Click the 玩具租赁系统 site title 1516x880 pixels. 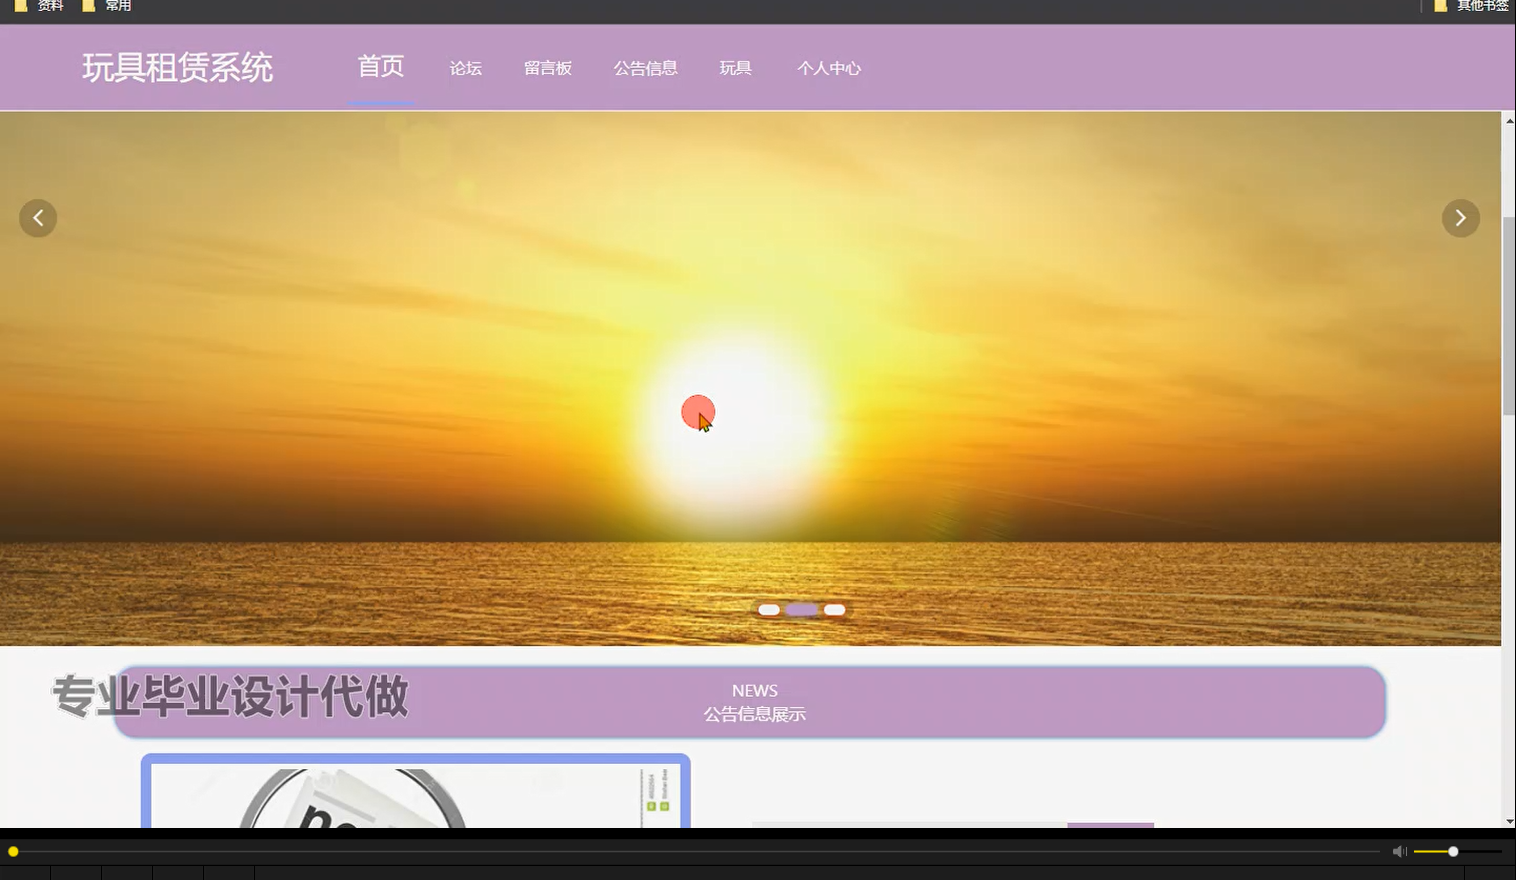[x=177, y=68]
